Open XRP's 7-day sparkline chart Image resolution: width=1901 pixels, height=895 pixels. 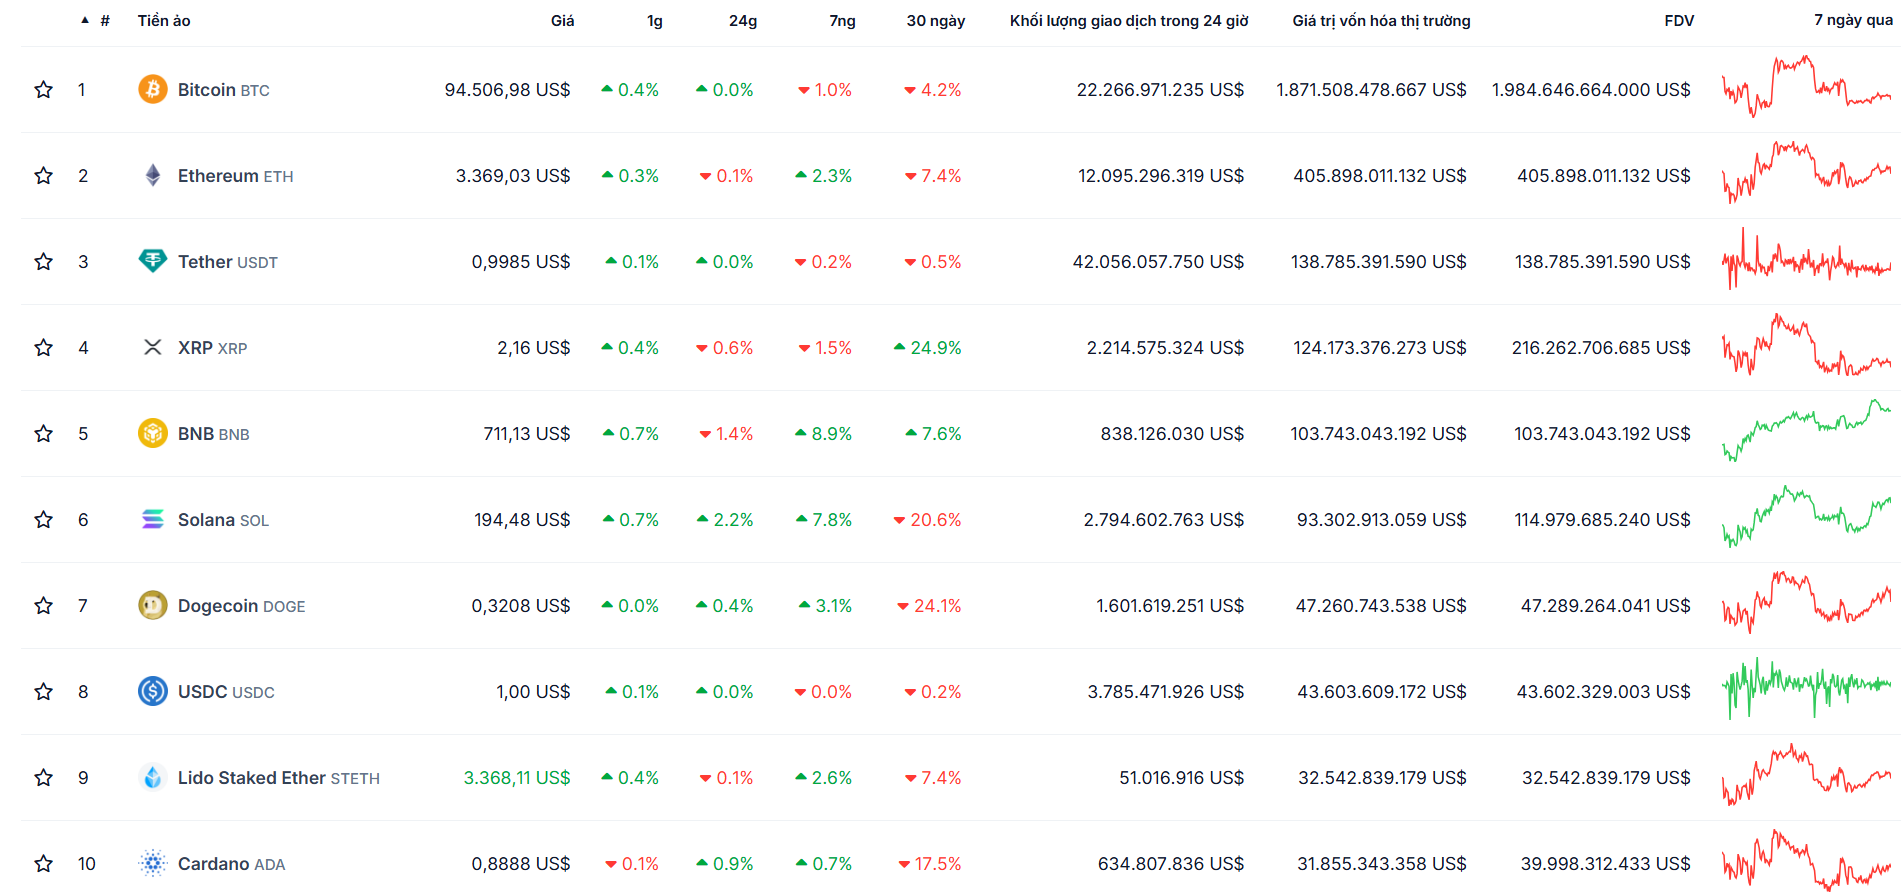pyautogui.click(x=1806, y=345)
